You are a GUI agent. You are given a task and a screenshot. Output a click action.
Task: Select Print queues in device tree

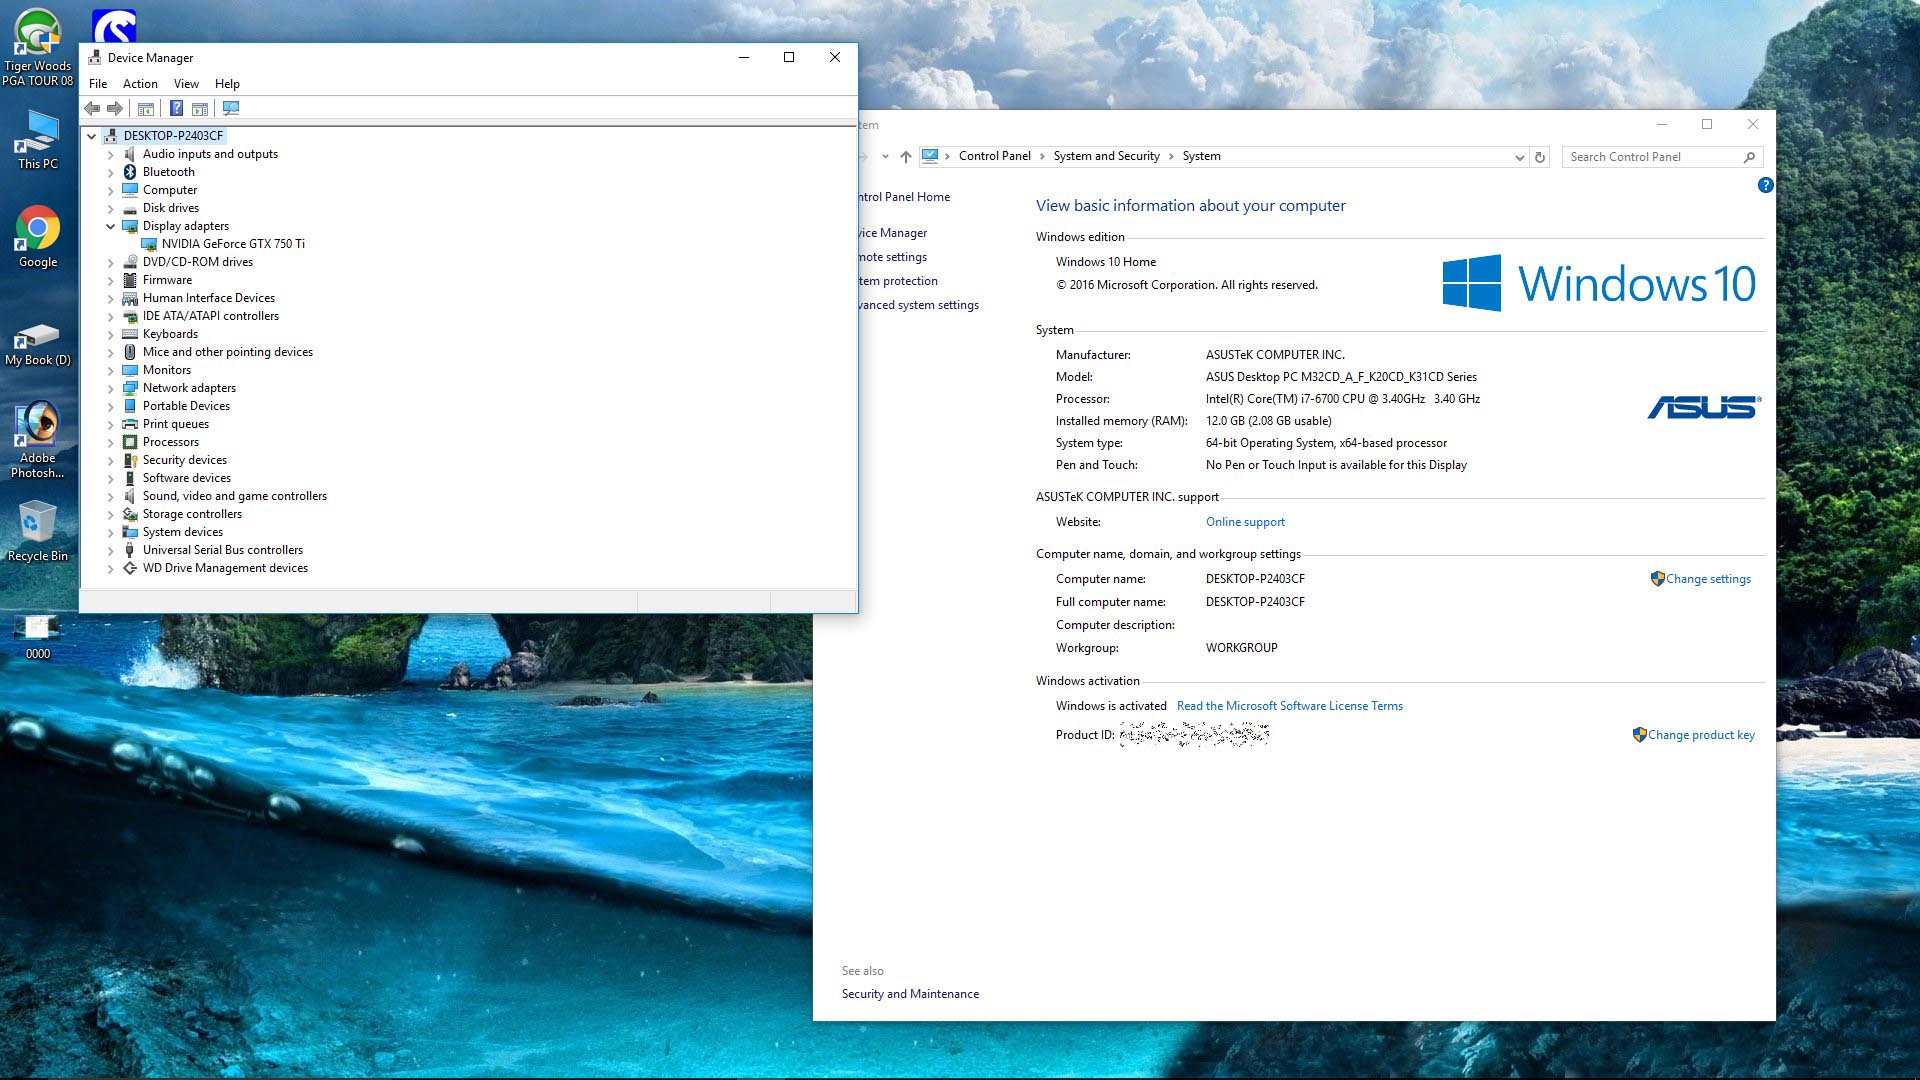click(175, 424)
